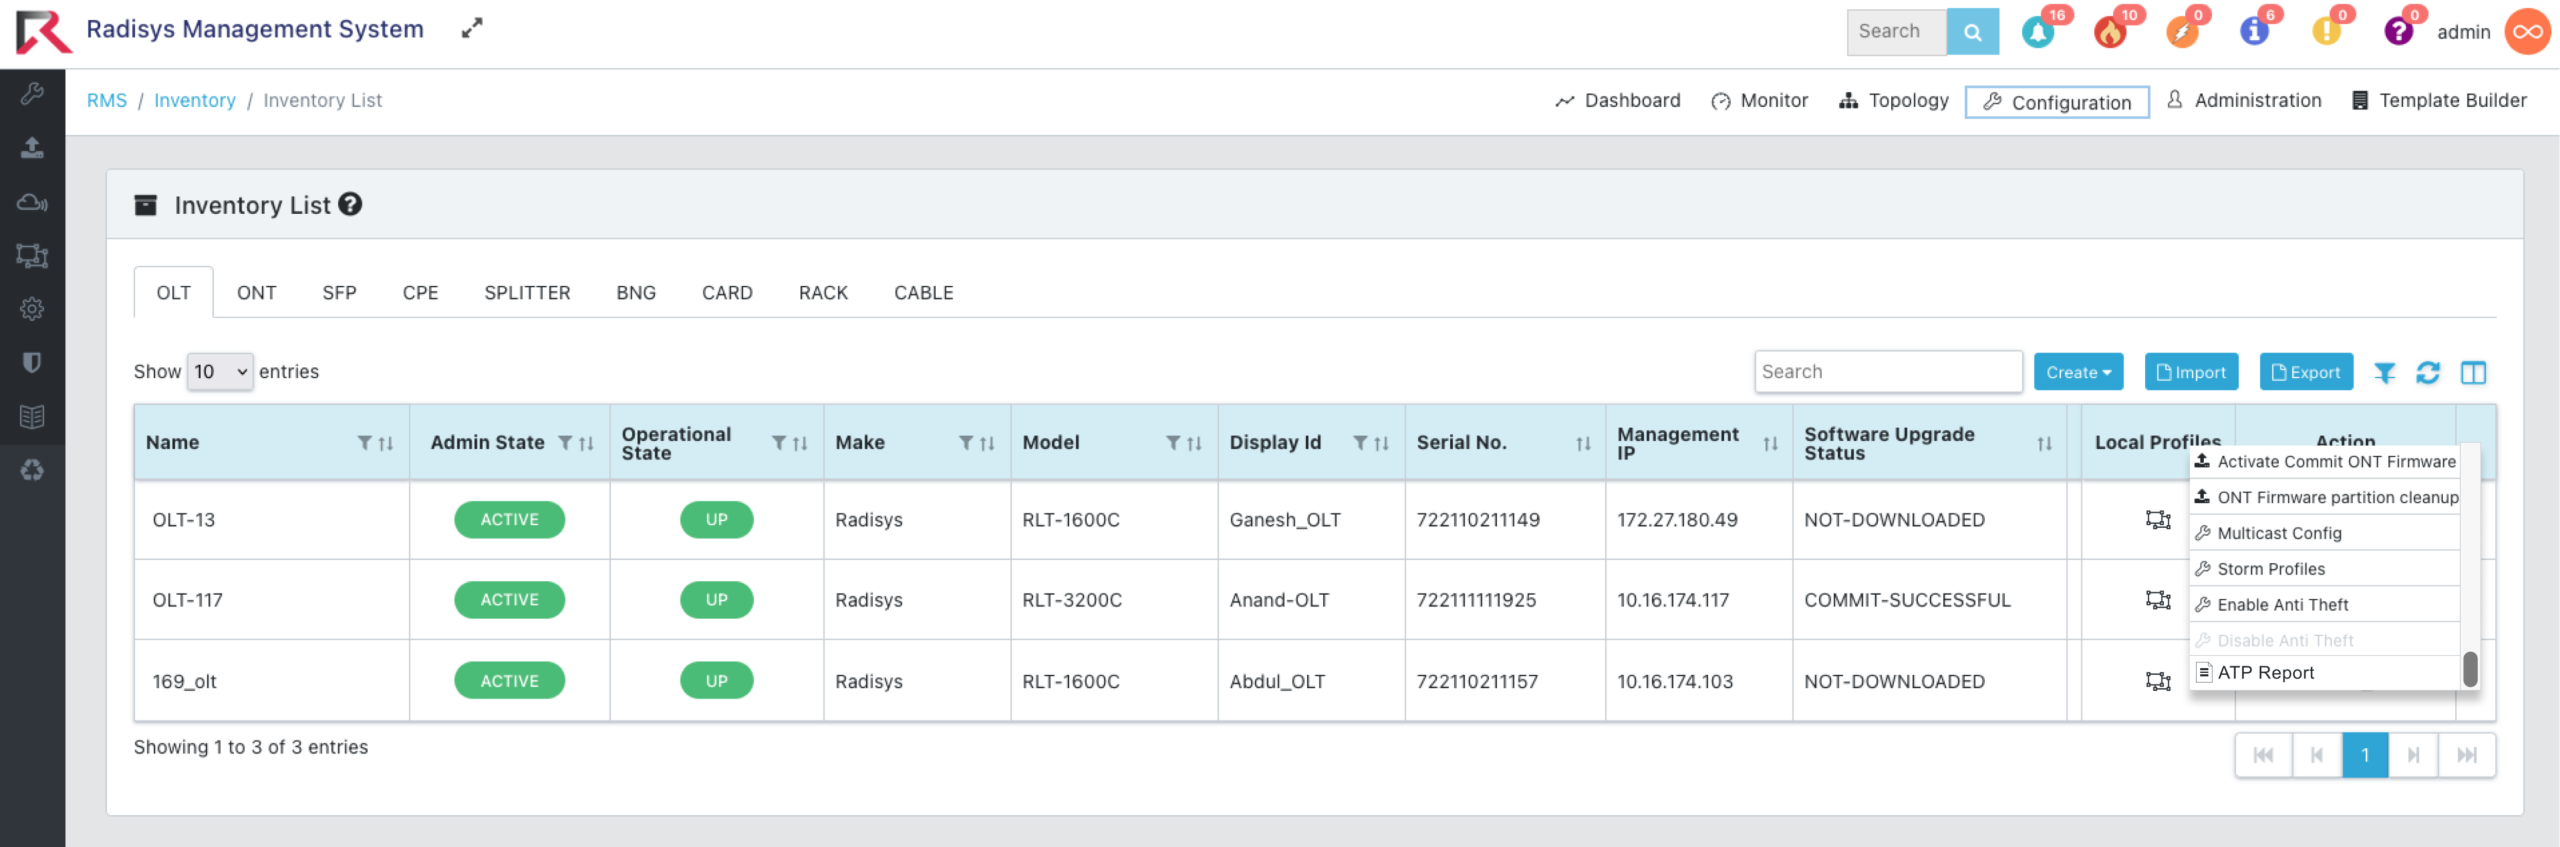This screenshot has height=847, width=2560.
Task: Sort the table by Serial No.
Action: (1583, 443)
